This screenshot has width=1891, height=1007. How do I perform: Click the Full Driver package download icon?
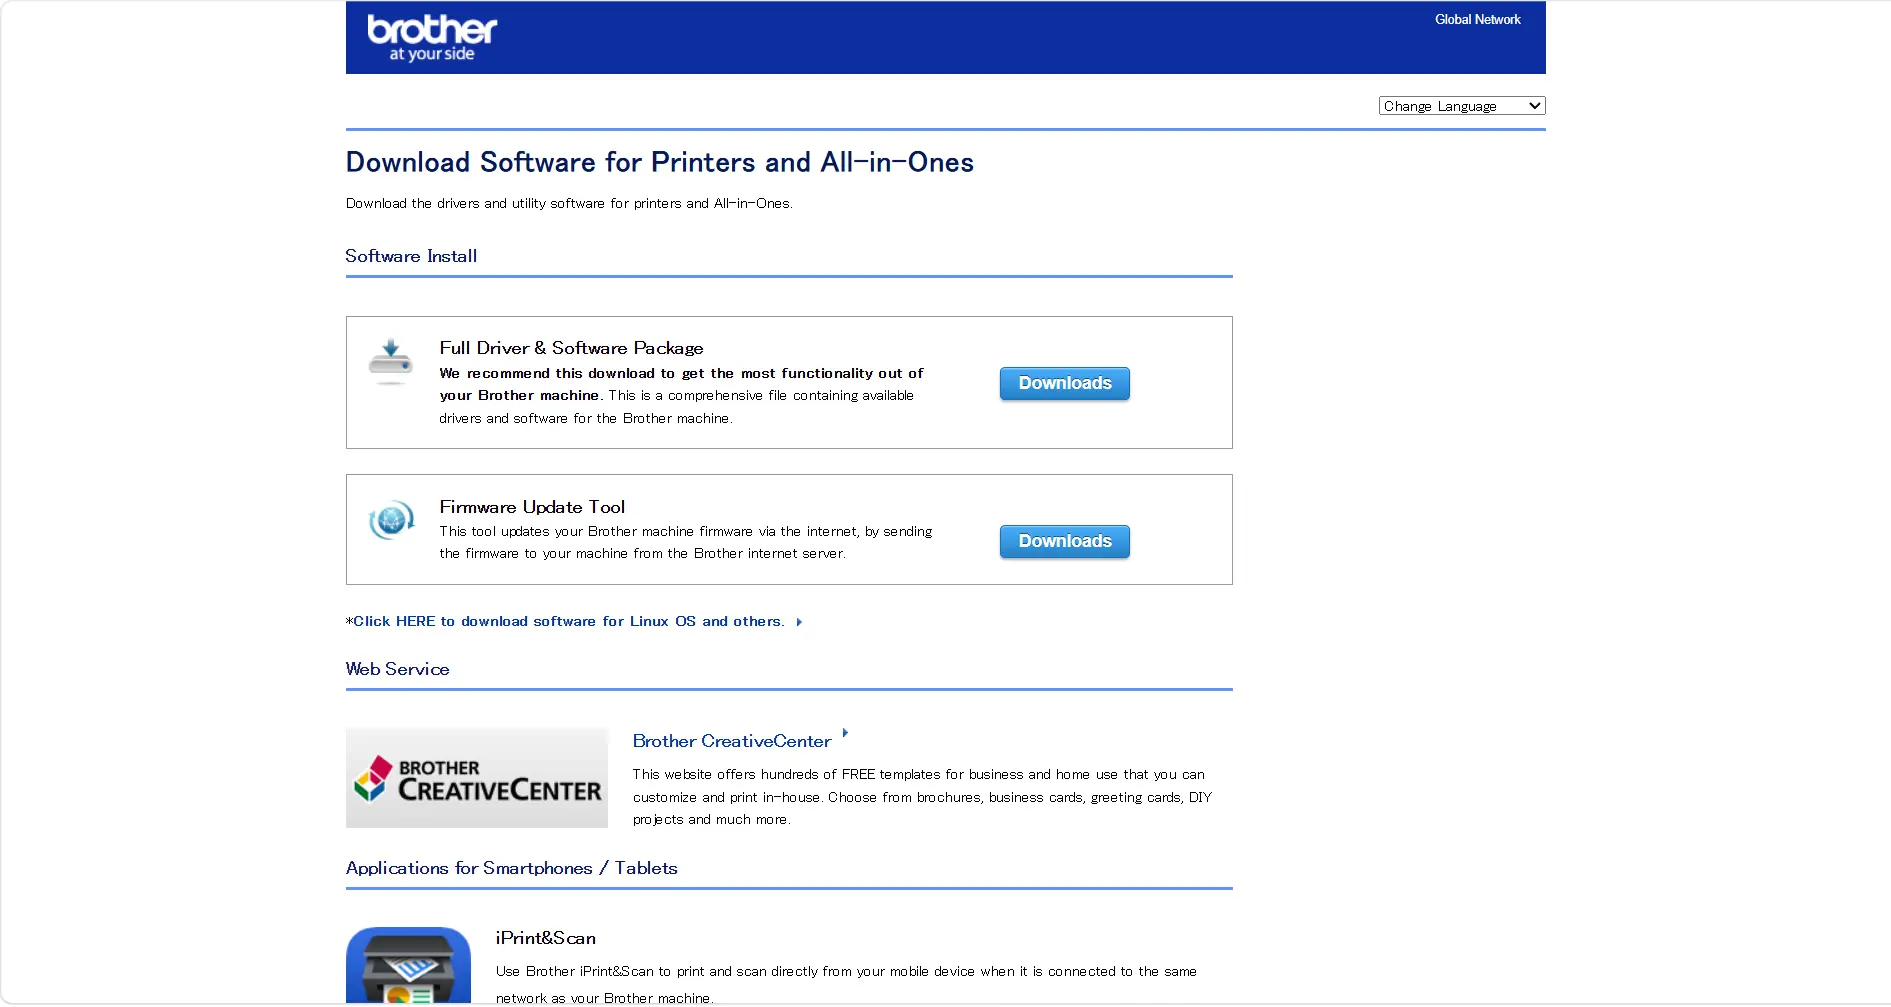[x=390, y=362]
